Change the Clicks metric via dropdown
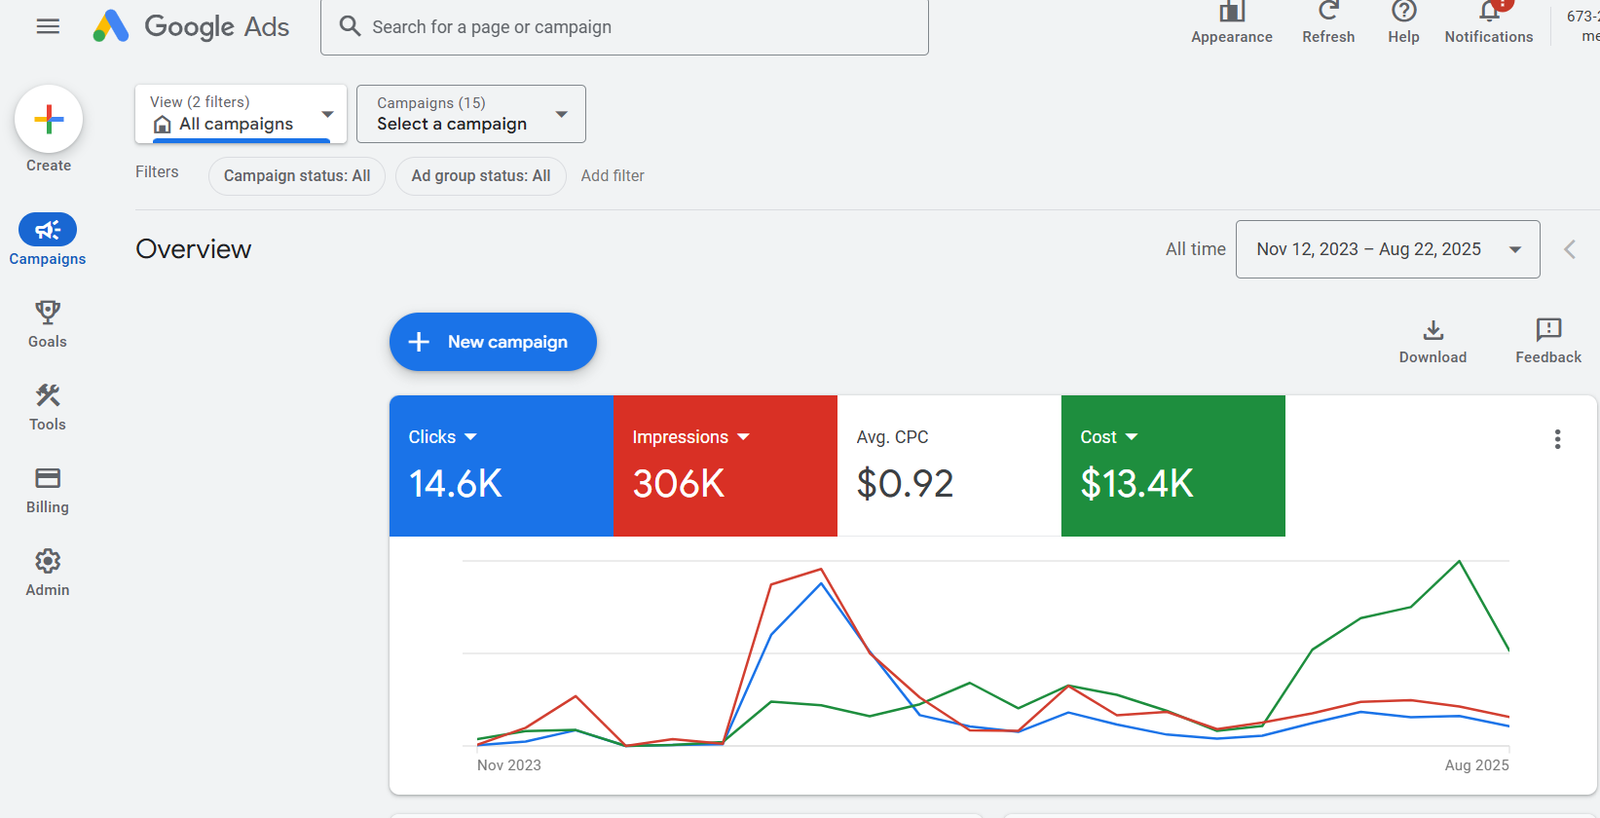Screen dimensions: 1600x818 click(x=470, y=437)
